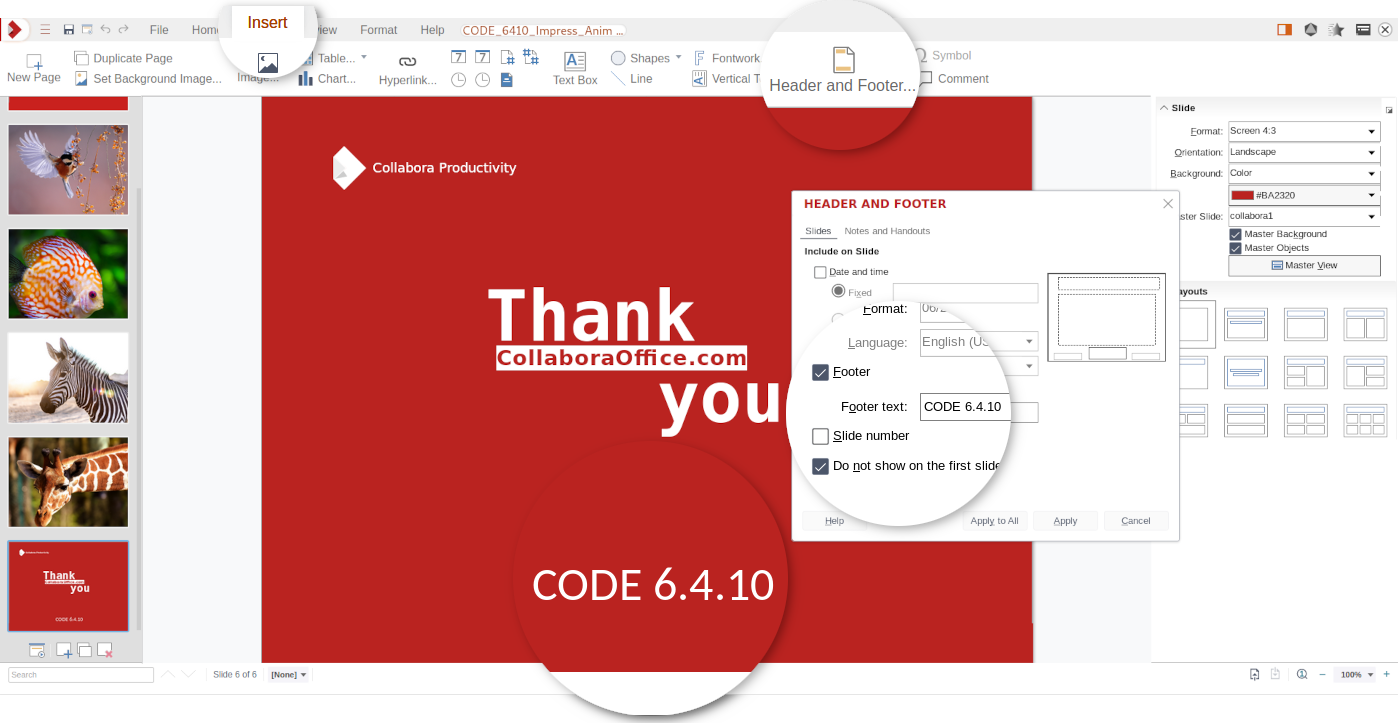
Task: Uncheck Master Background checkbox
Action: (1235, 234)
